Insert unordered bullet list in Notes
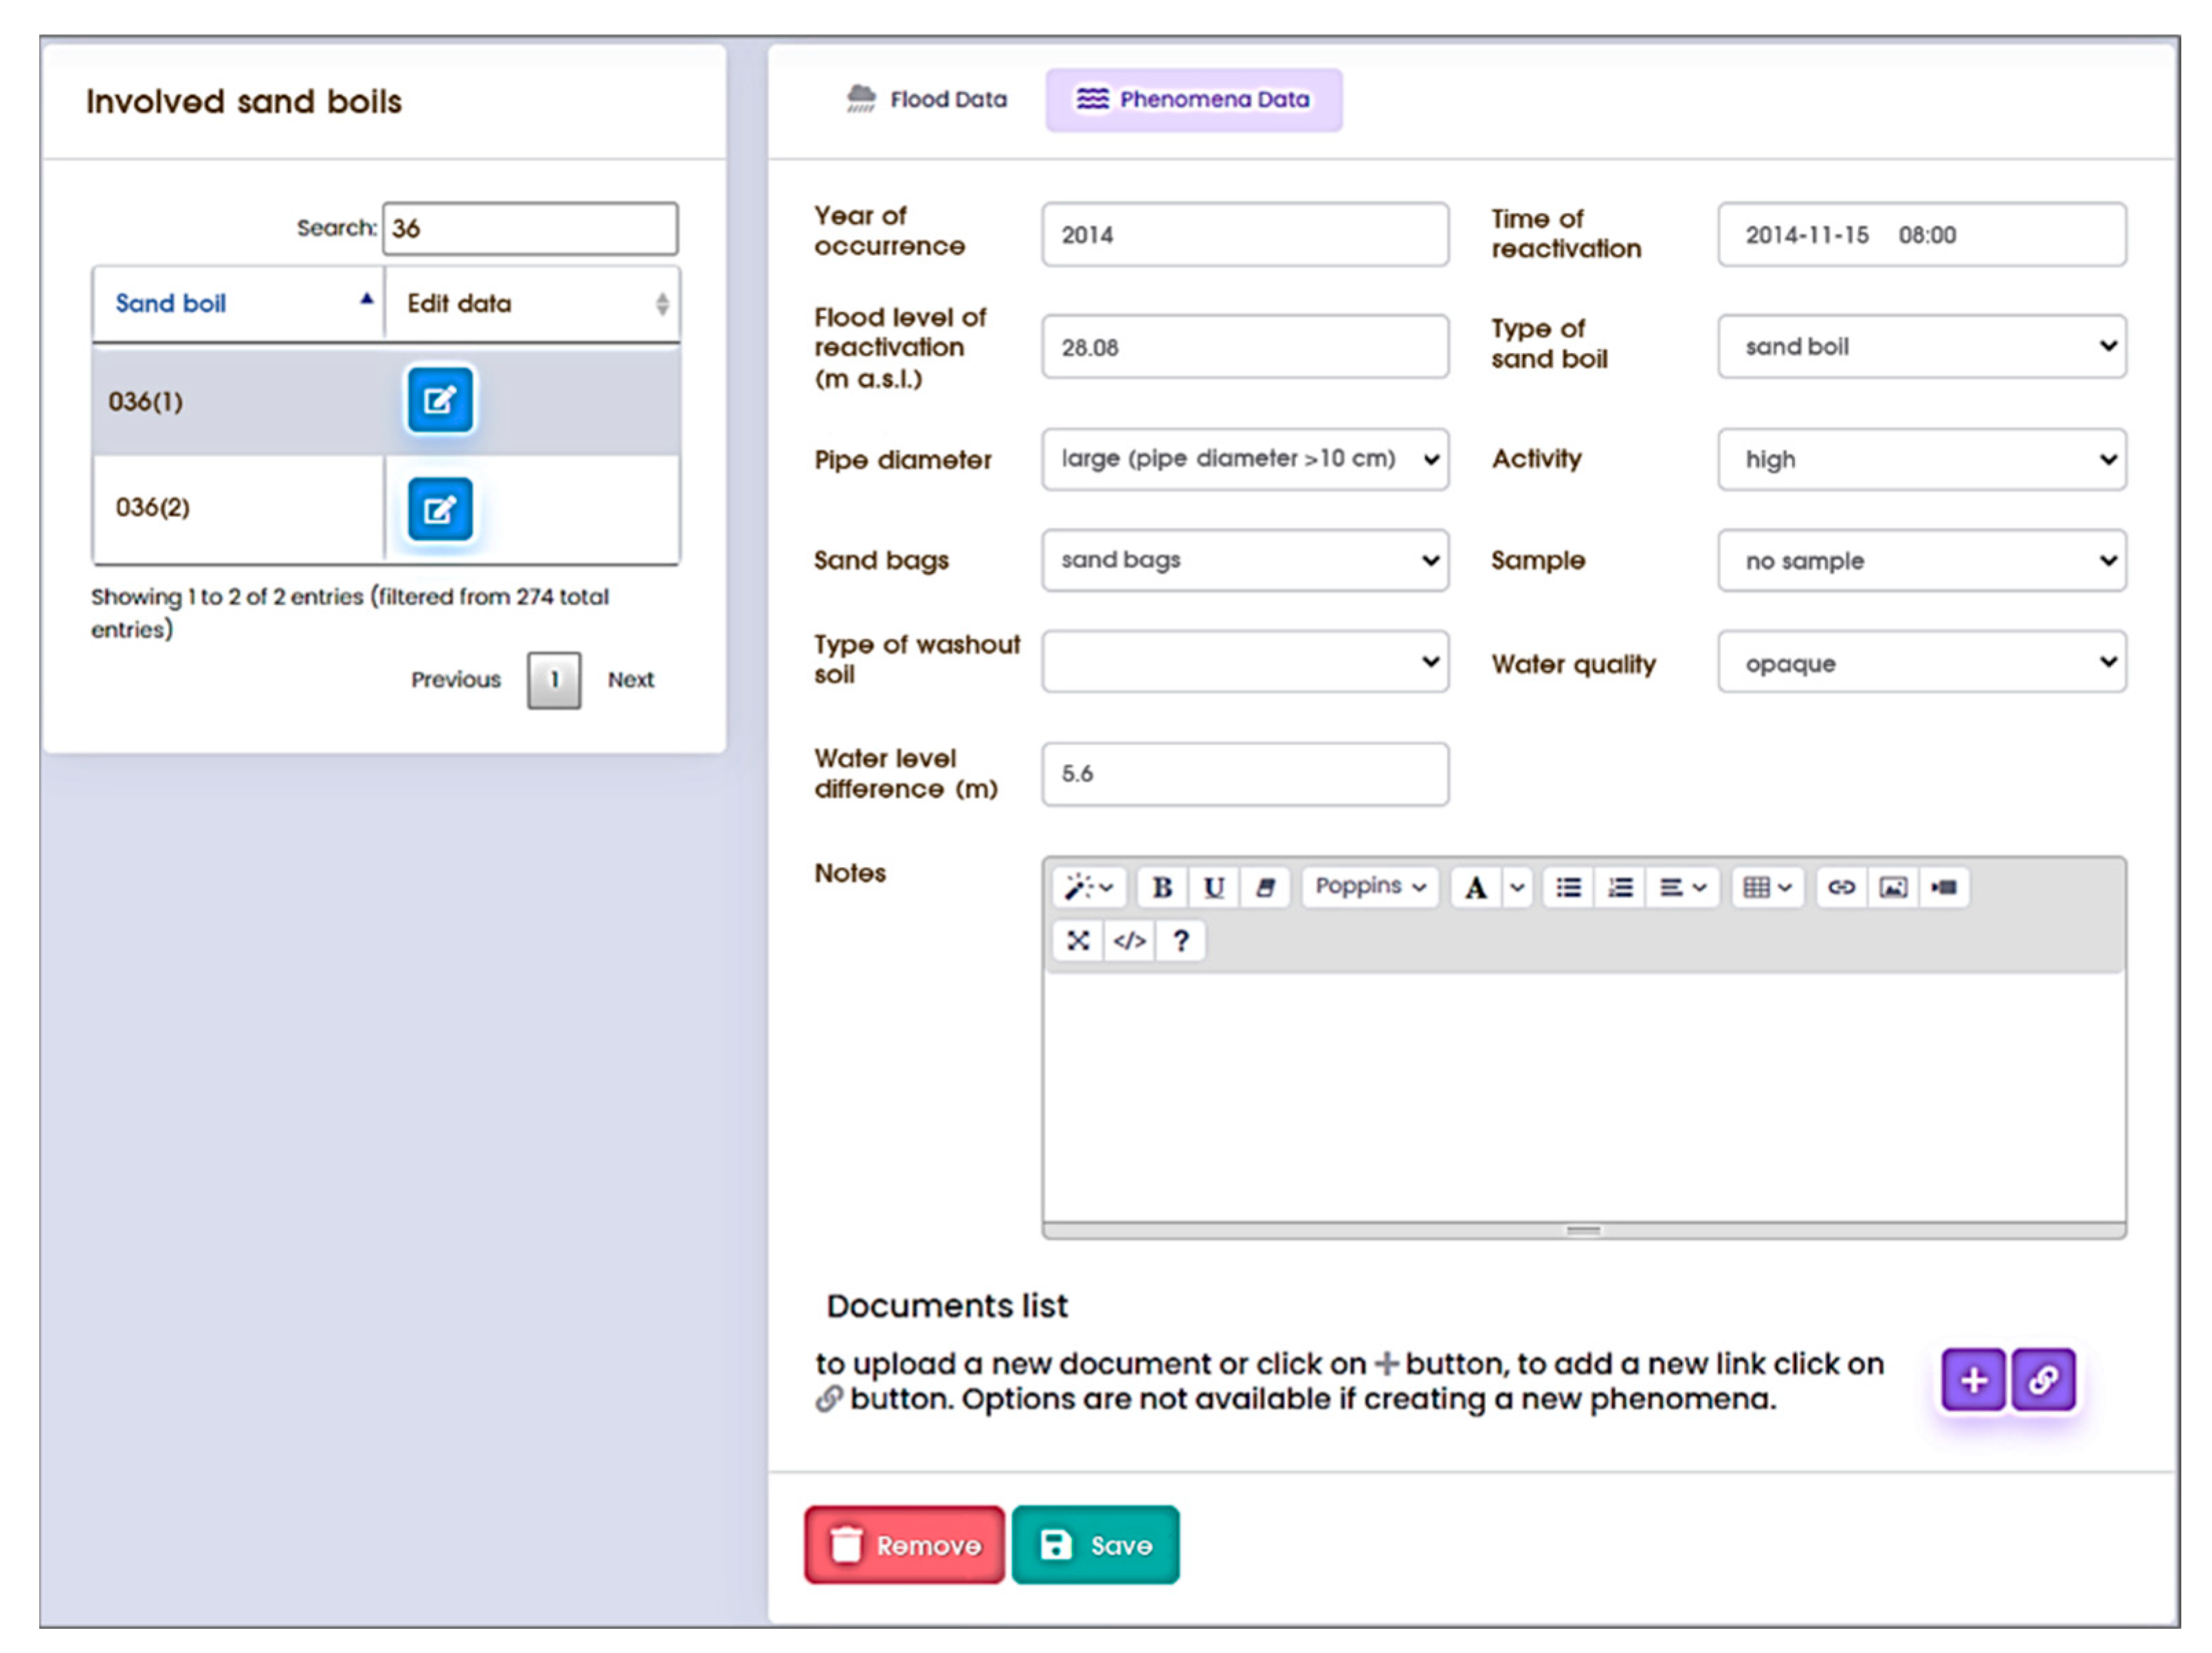The image size is (2212, 1653). (x=1568, y=887)
